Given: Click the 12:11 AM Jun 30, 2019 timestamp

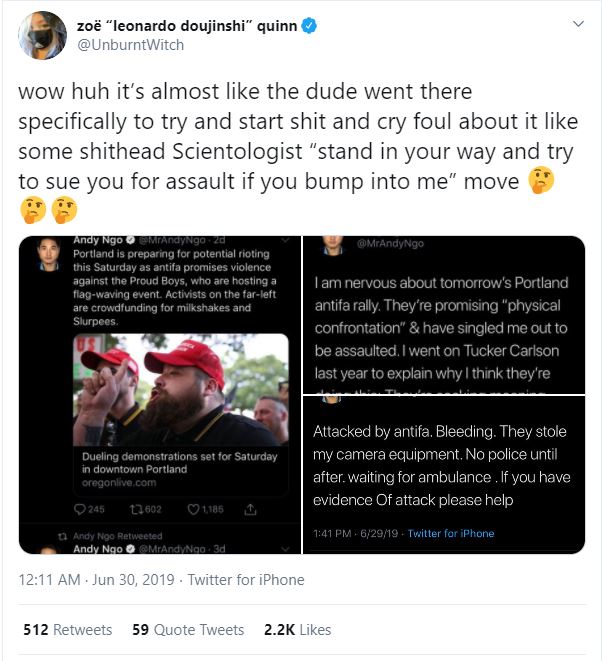Looking at the screenshot, I should click(x=96, y=580).
